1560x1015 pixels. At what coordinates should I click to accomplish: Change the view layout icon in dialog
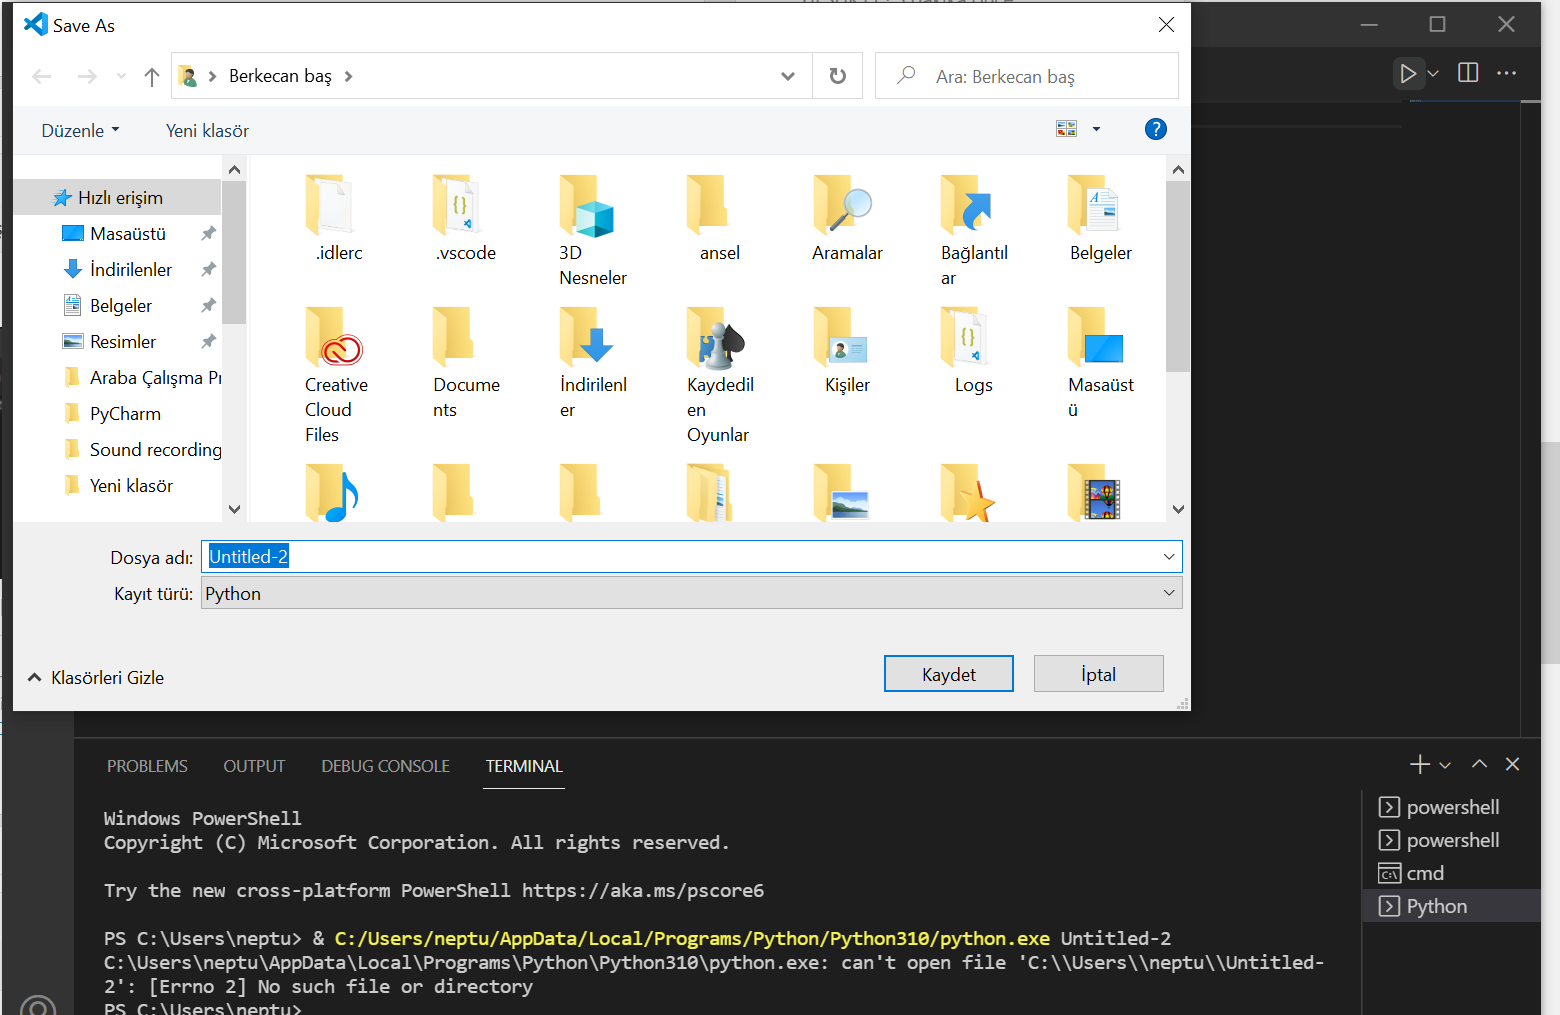point(1066,129)
